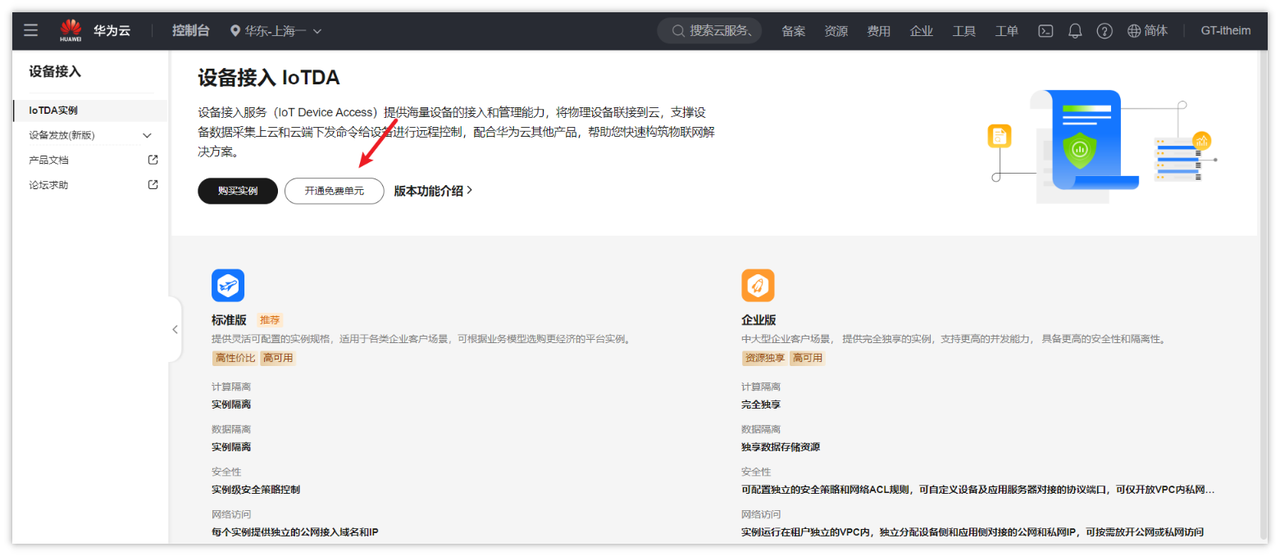1280x556 pixels.
Task: Click the 开通免费单元 button
Action: pos(334,191)
